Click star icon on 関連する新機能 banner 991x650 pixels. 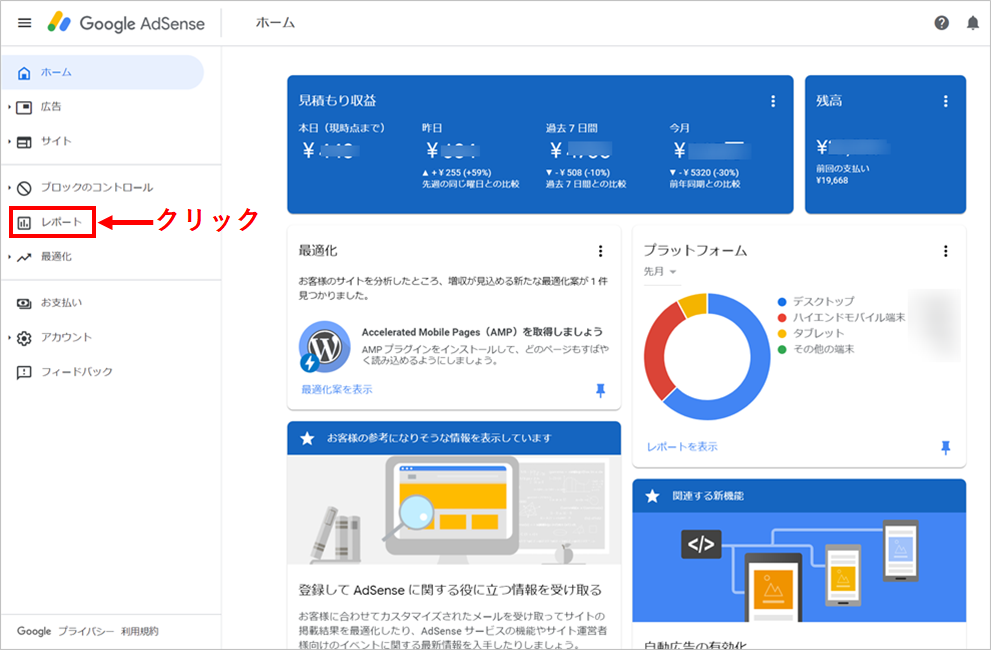click(x=652, y=496)
